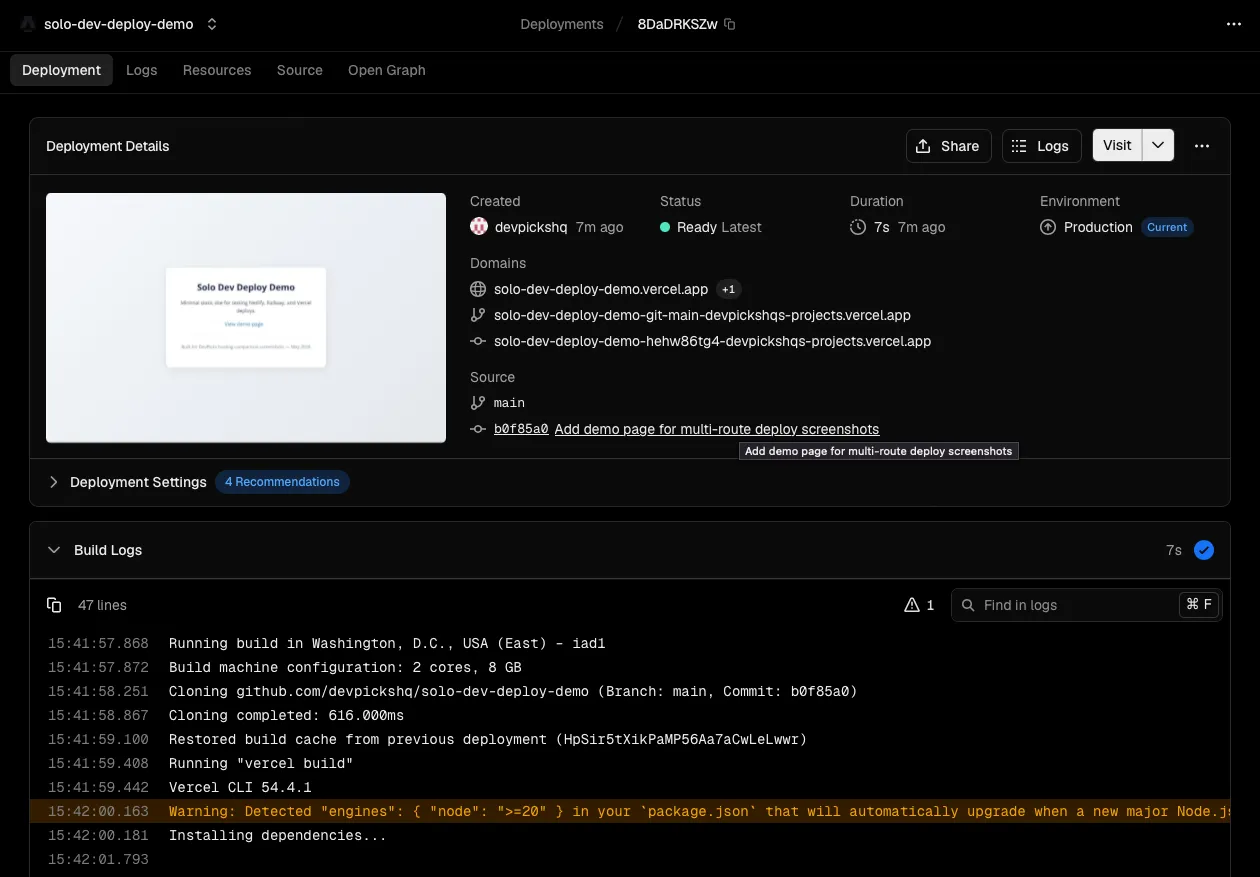Click the Share button
This screenshot has height=877, width=1260.
click(x=948, y=145)
